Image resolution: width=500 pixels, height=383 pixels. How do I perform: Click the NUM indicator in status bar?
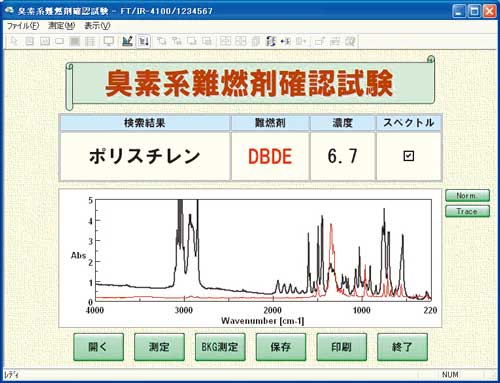[450, 375]
